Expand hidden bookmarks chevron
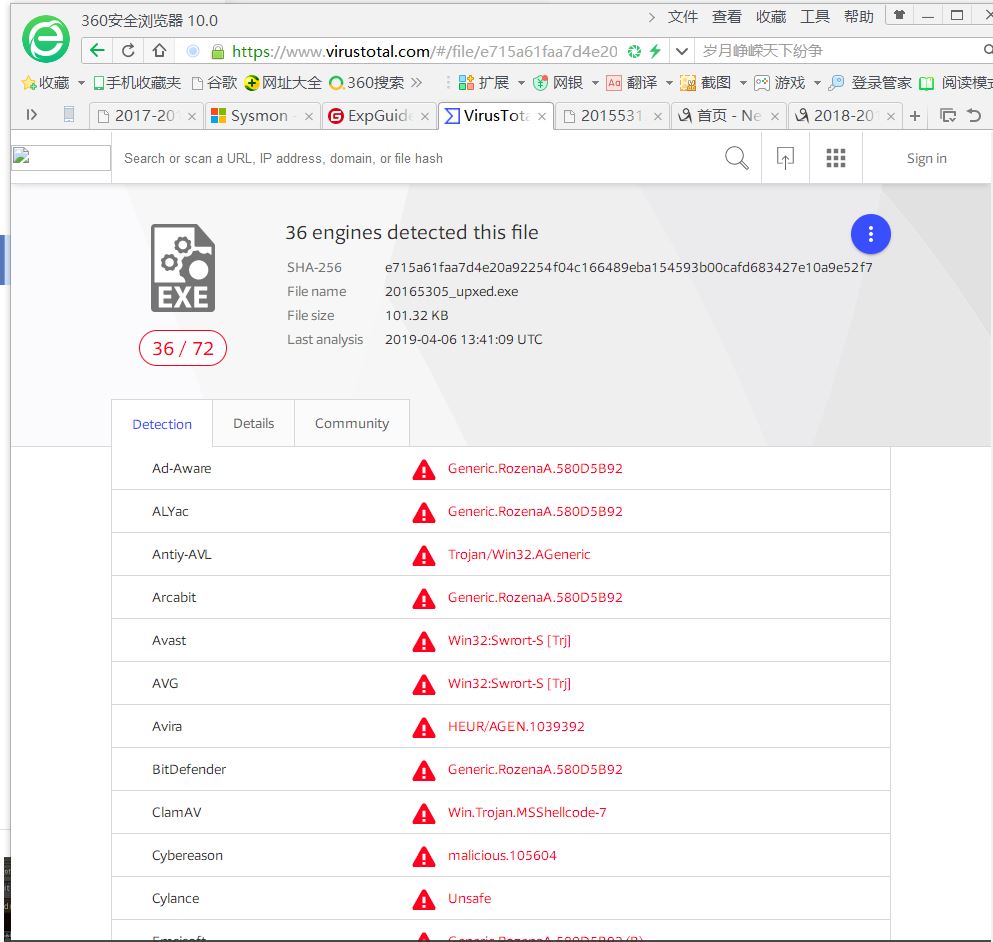 (x=416, y=82)
